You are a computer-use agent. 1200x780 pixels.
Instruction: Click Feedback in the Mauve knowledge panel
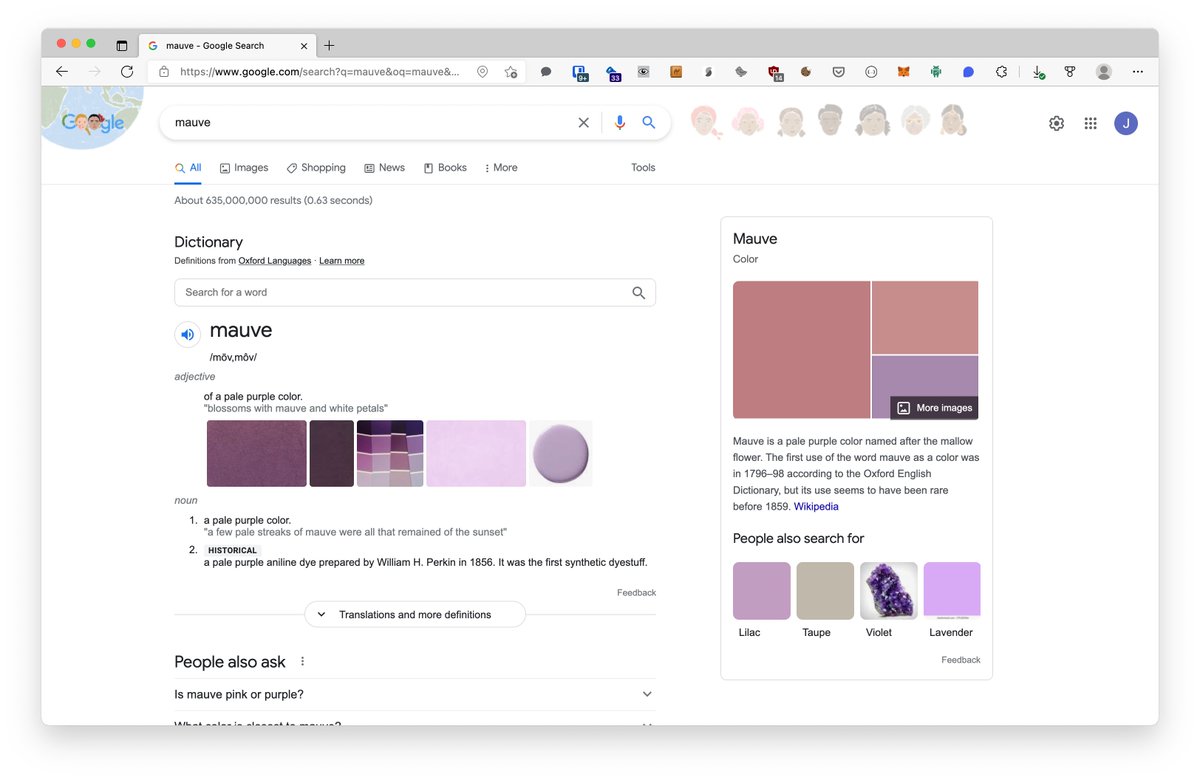pyautogui.click(x=961, y=660)
